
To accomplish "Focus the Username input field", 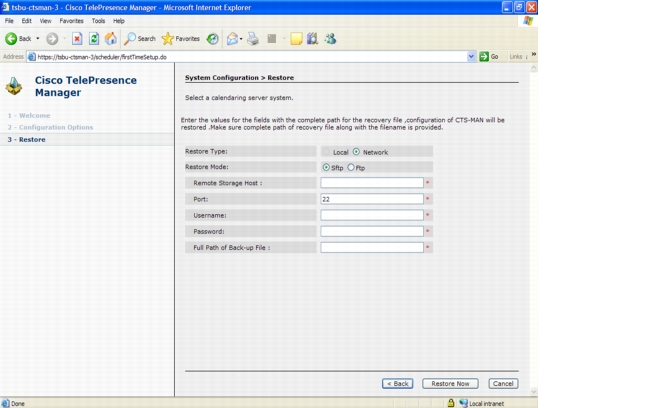I will click(x=372, y=215).
